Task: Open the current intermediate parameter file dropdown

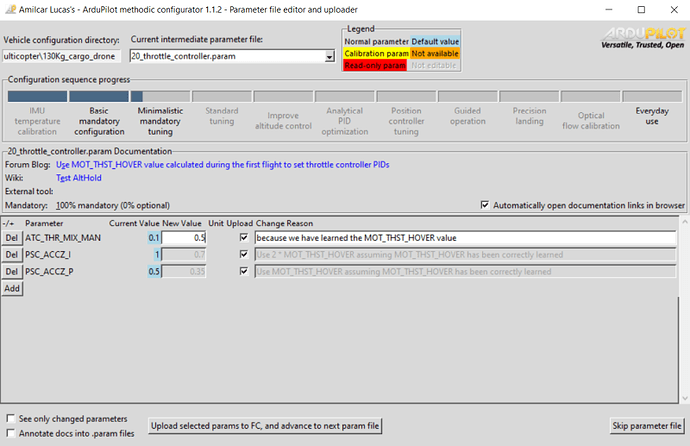Action: tap(329, 57)
